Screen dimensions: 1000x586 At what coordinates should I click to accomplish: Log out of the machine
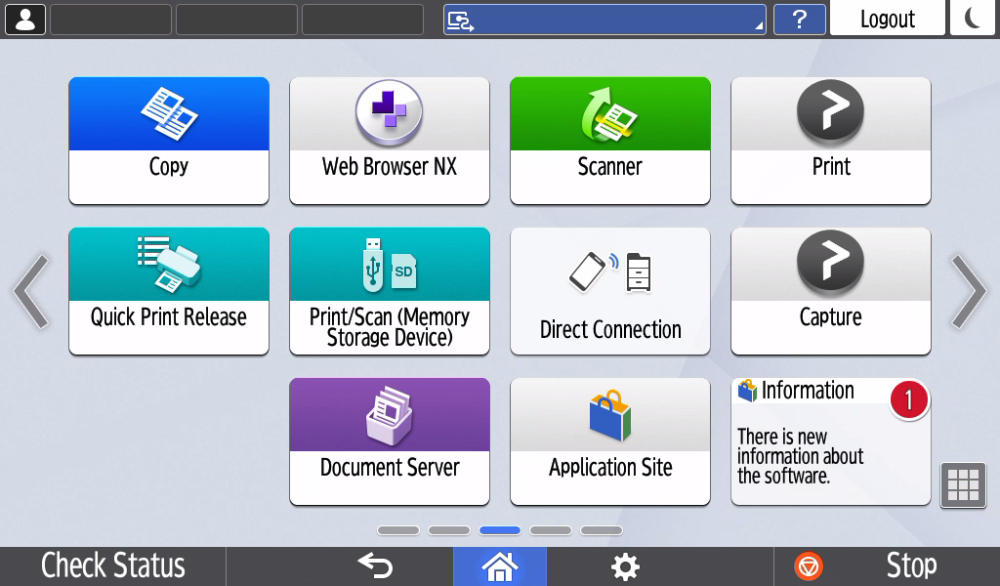[x=887, y=18]
